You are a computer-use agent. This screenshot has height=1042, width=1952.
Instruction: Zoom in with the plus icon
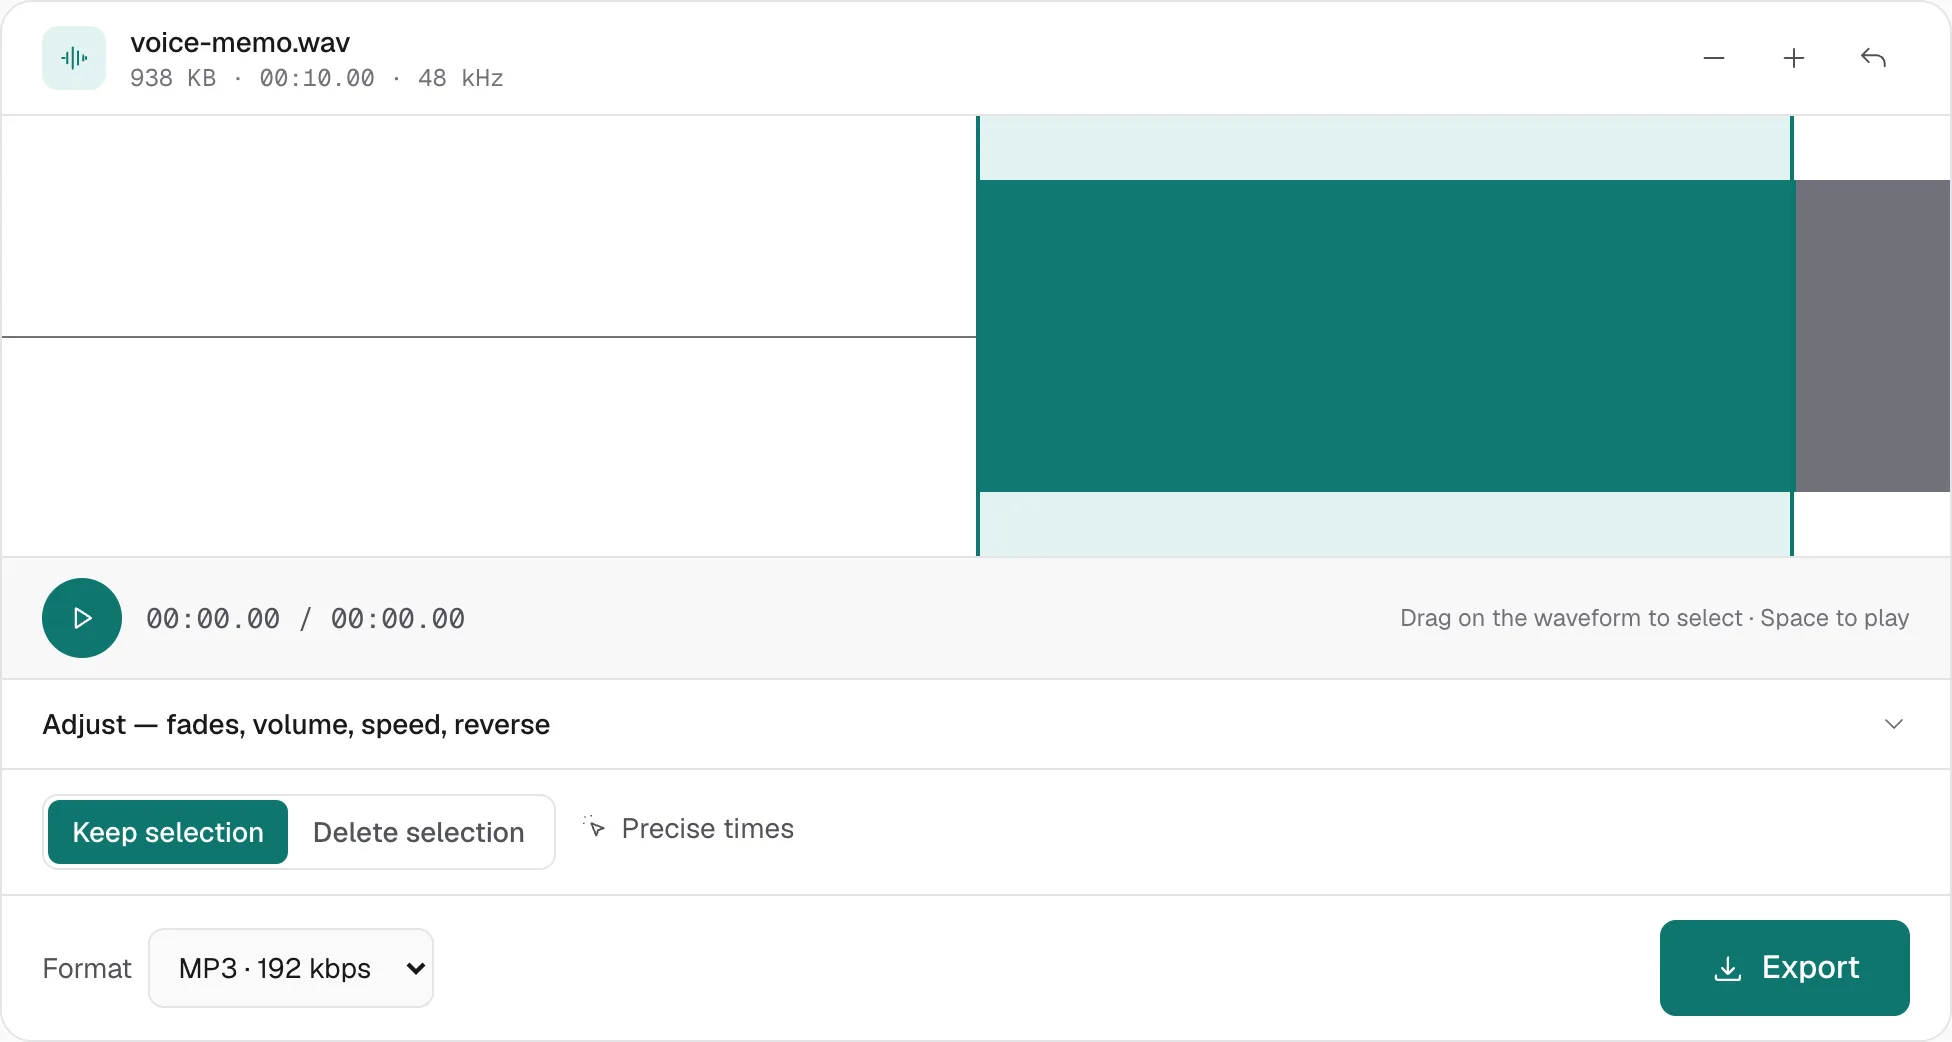1794,58
